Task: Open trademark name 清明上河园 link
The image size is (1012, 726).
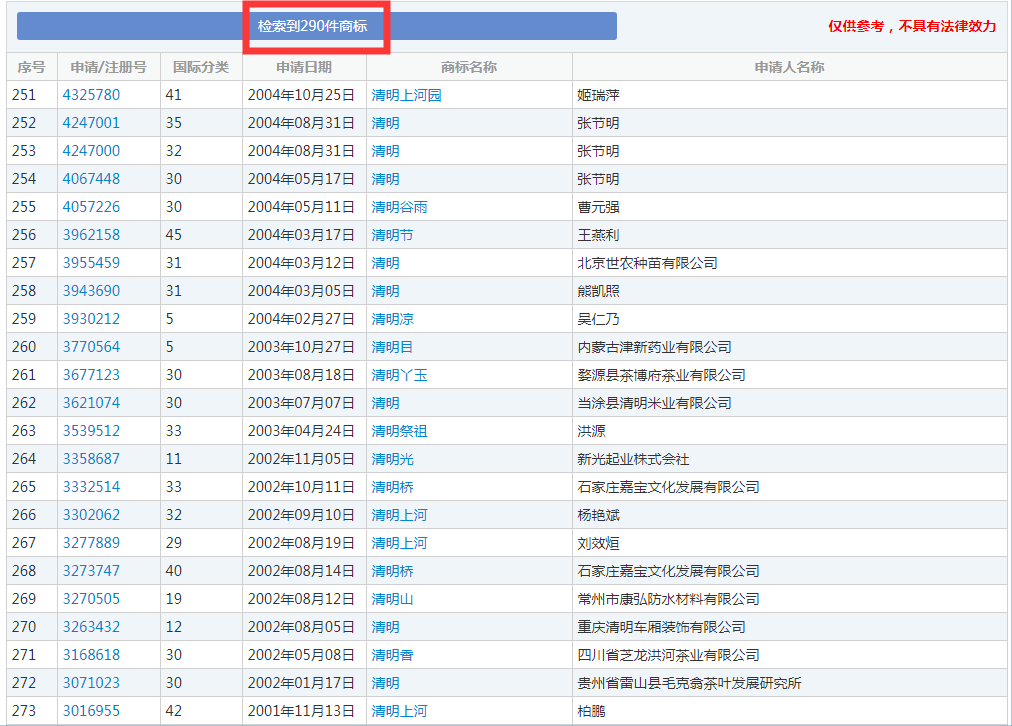Action: click(x=406, y=95)
